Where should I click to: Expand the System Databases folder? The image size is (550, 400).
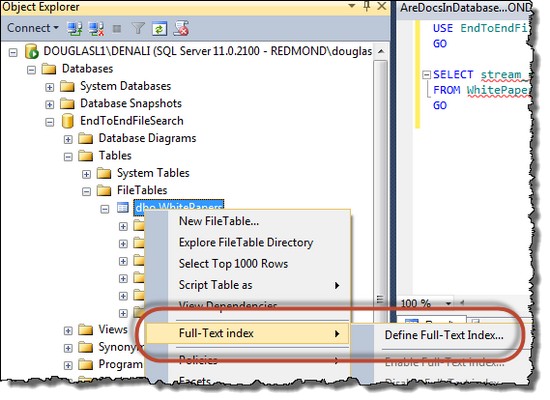pyautogui.click(x=49, y=87)
